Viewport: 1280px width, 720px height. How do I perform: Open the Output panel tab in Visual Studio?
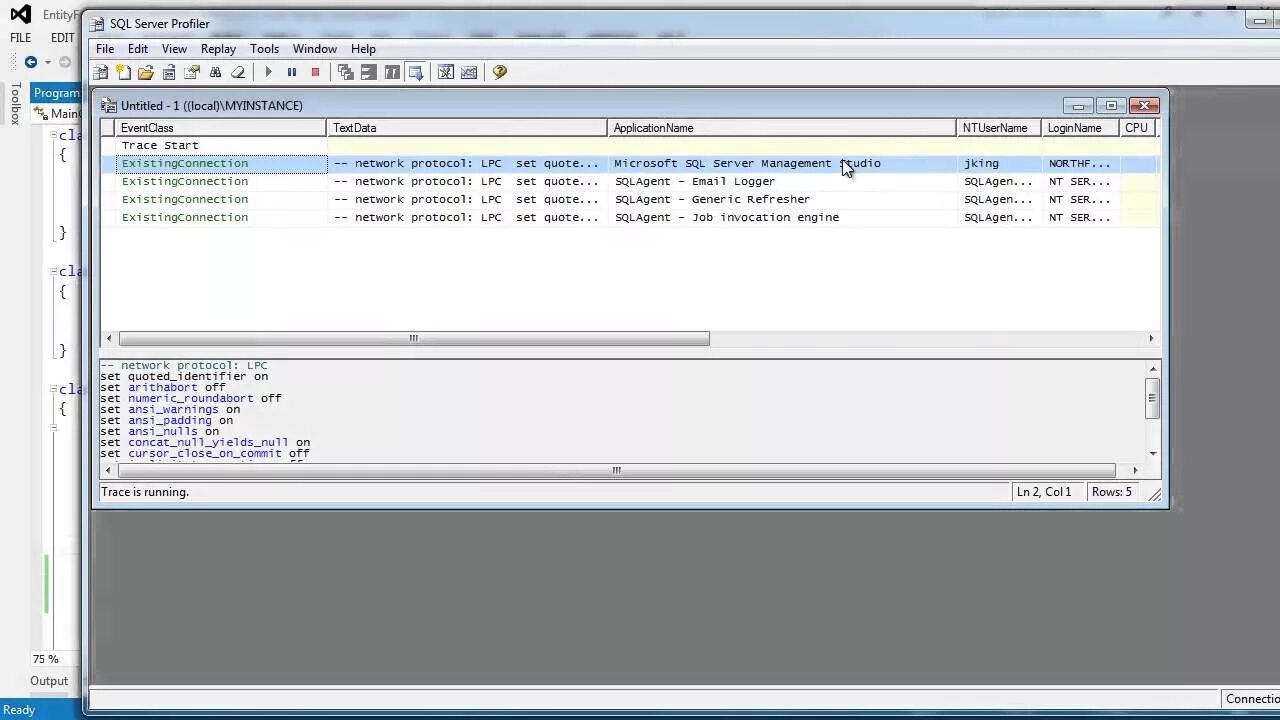49,681
